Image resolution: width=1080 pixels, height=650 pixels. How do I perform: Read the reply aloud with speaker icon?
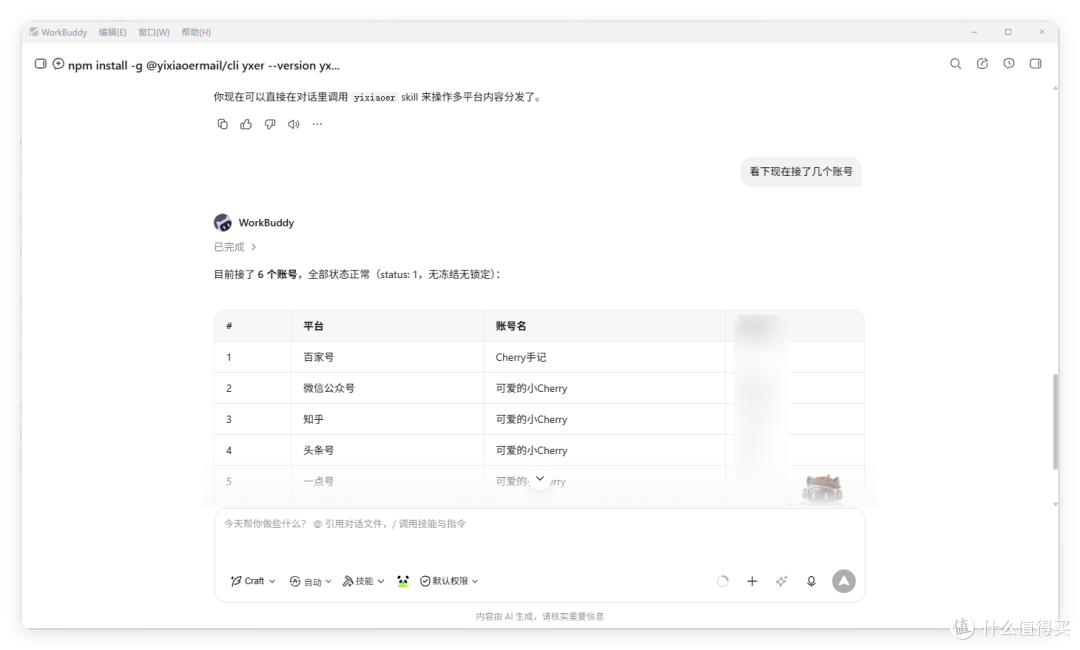[x=293, y=125]
